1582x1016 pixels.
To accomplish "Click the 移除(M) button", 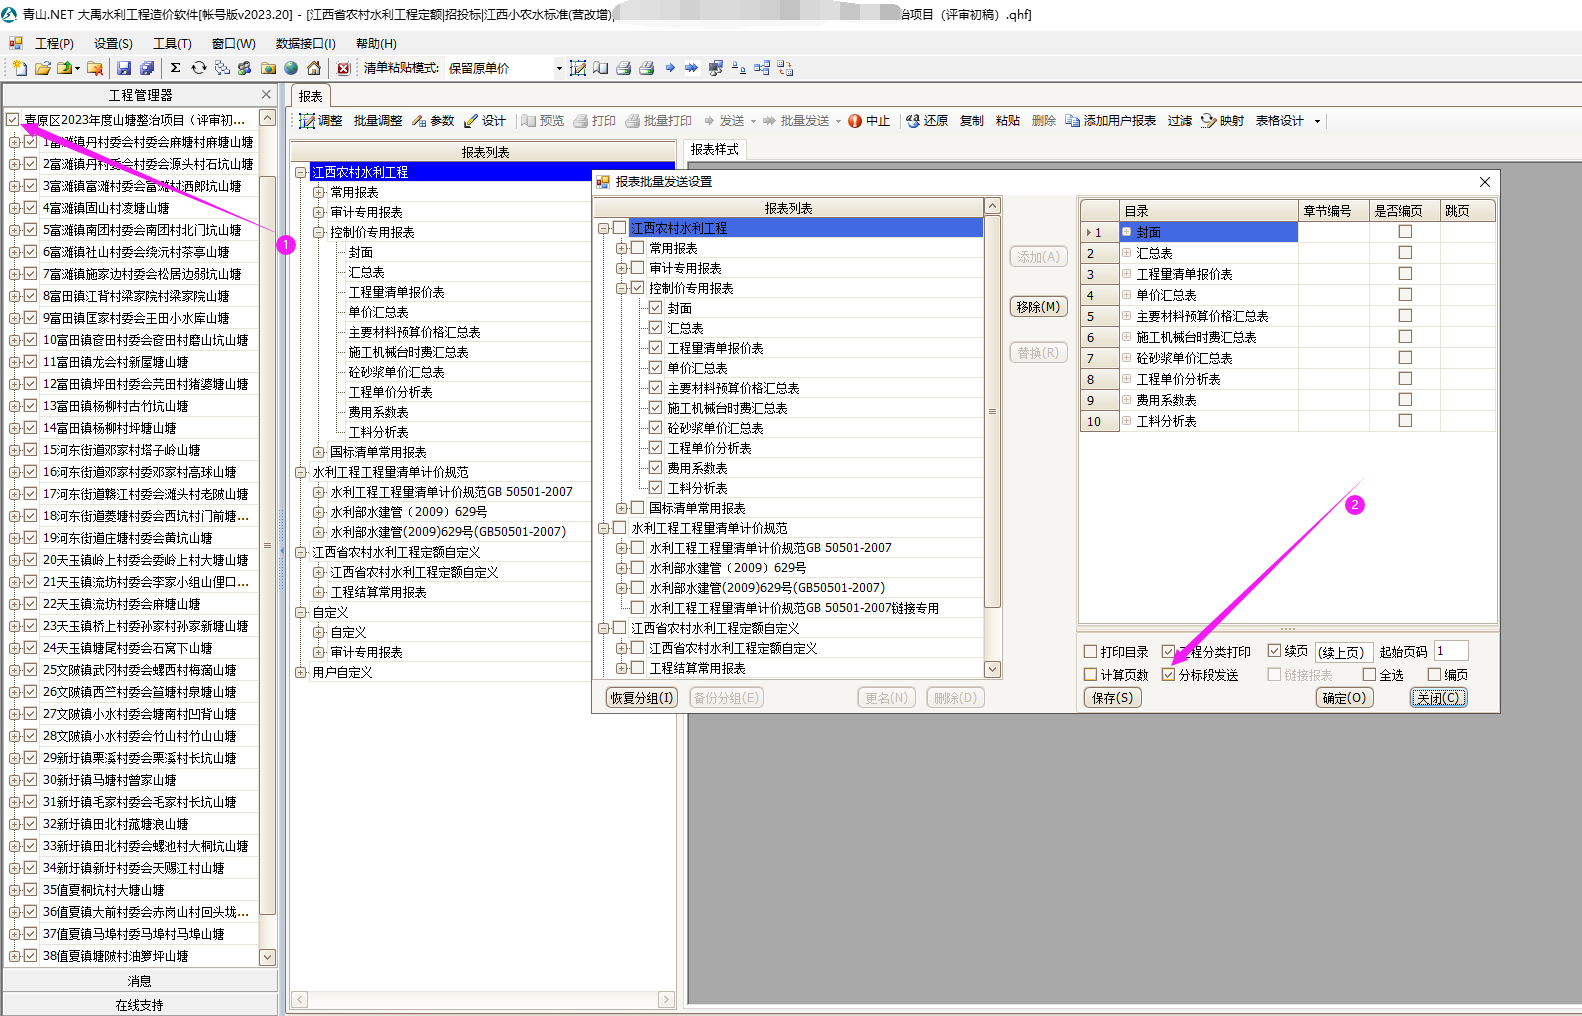I will point(1038,307).
